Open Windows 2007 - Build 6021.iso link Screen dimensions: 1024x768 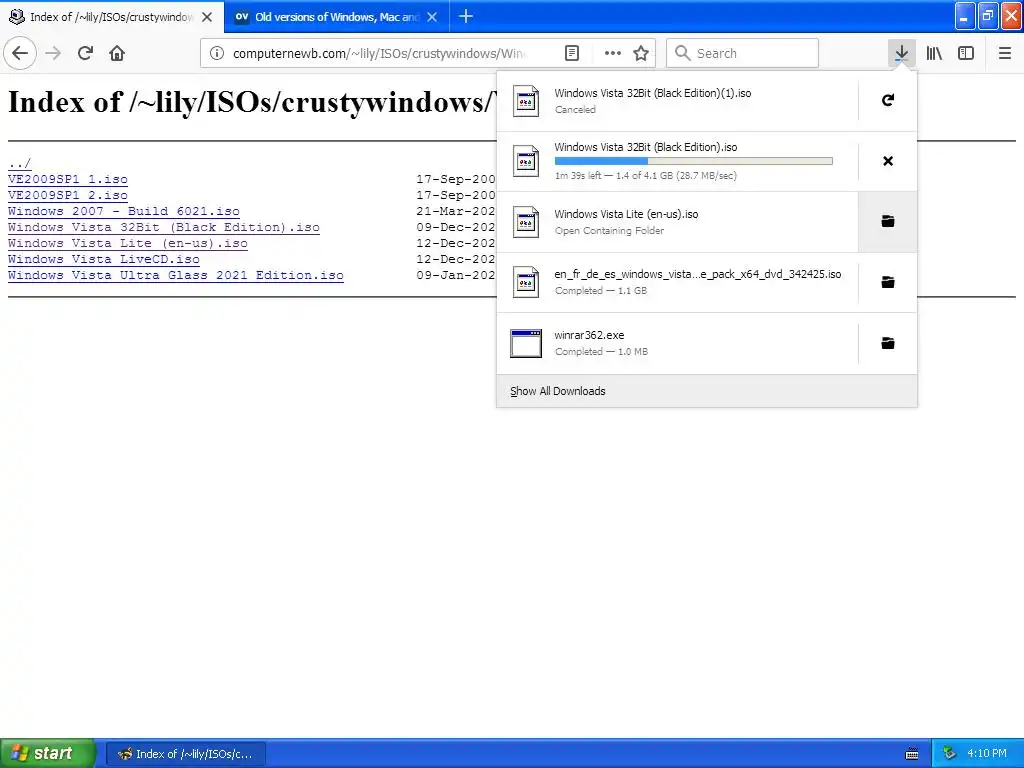coord(124,211)
